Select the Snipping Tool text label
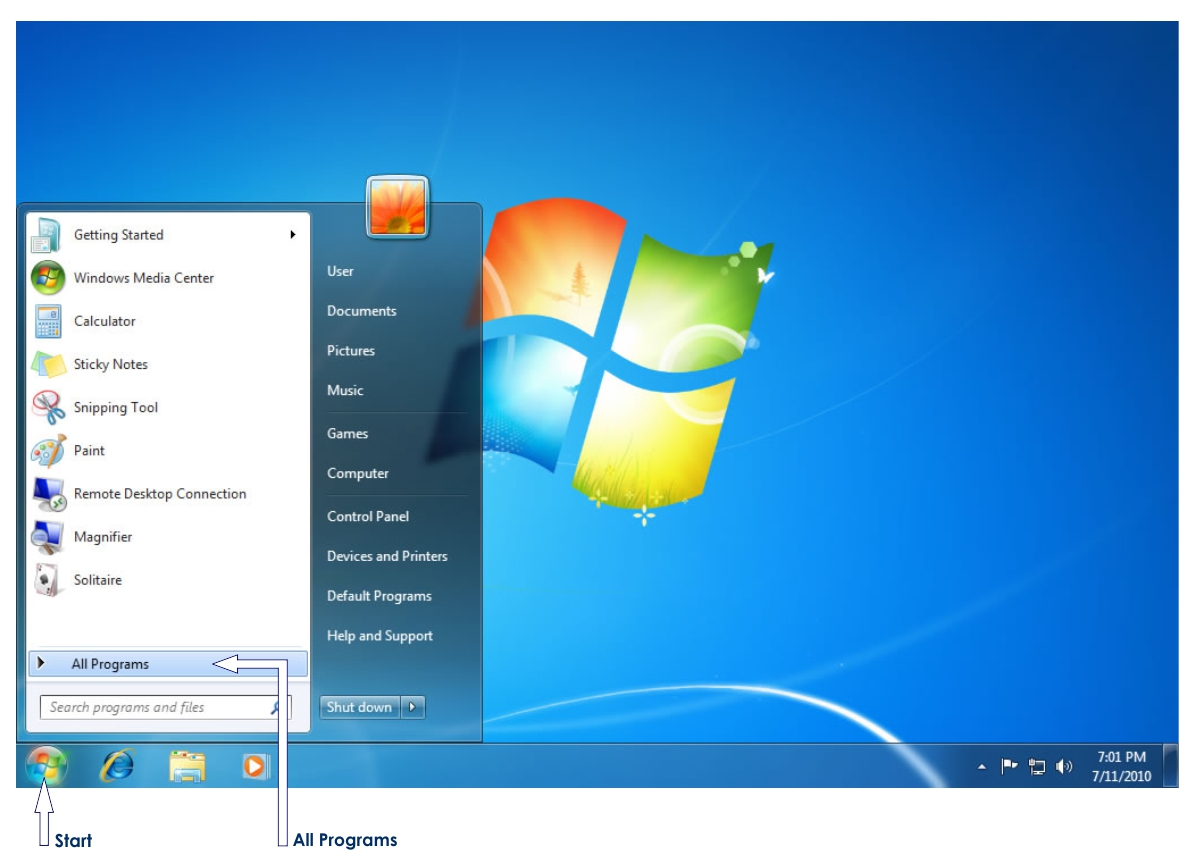This screenshot has width=1201, height=864. [116, 408]
